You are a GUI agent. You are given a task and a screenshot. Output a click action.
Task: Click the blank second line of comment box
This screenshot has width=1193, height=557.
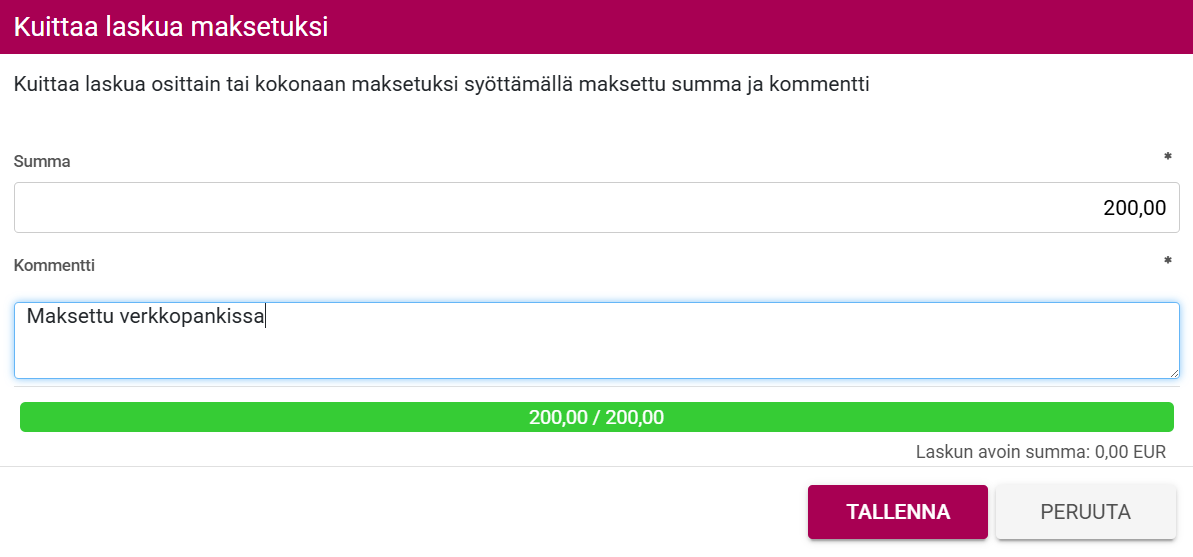click(x=400, y=352)
